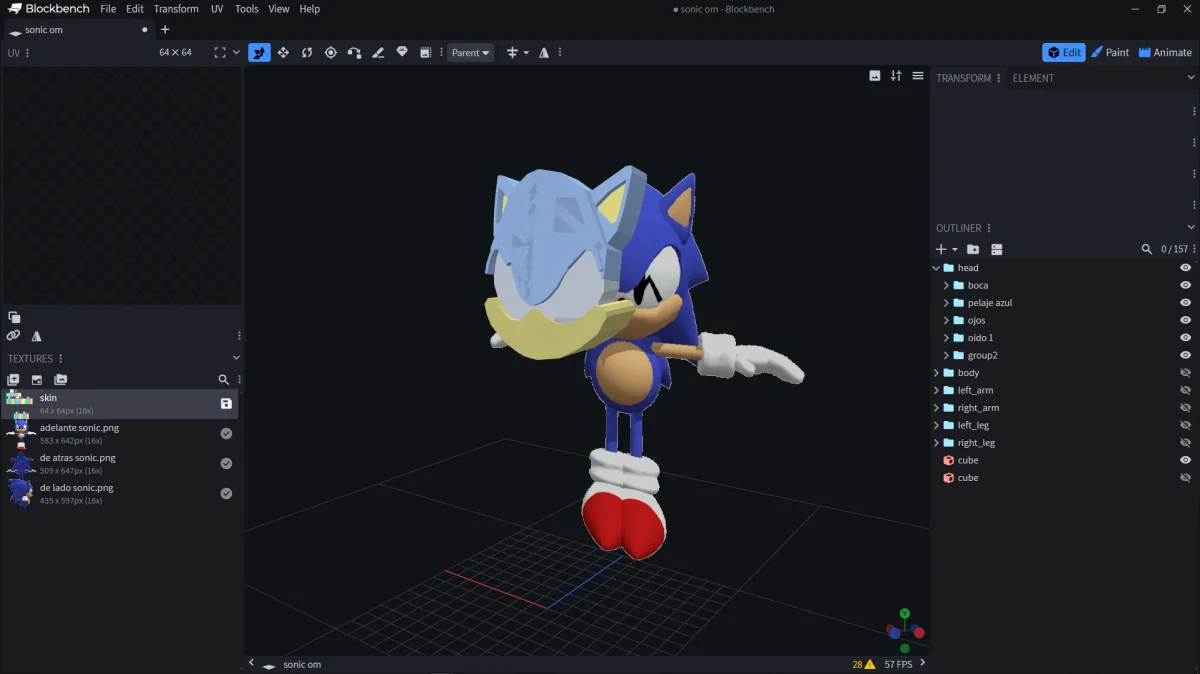Image resolution: width=1200 pixels, height=674 pixels.
Task: Expand the oido 1 group arrow
Action: (947, 338)
